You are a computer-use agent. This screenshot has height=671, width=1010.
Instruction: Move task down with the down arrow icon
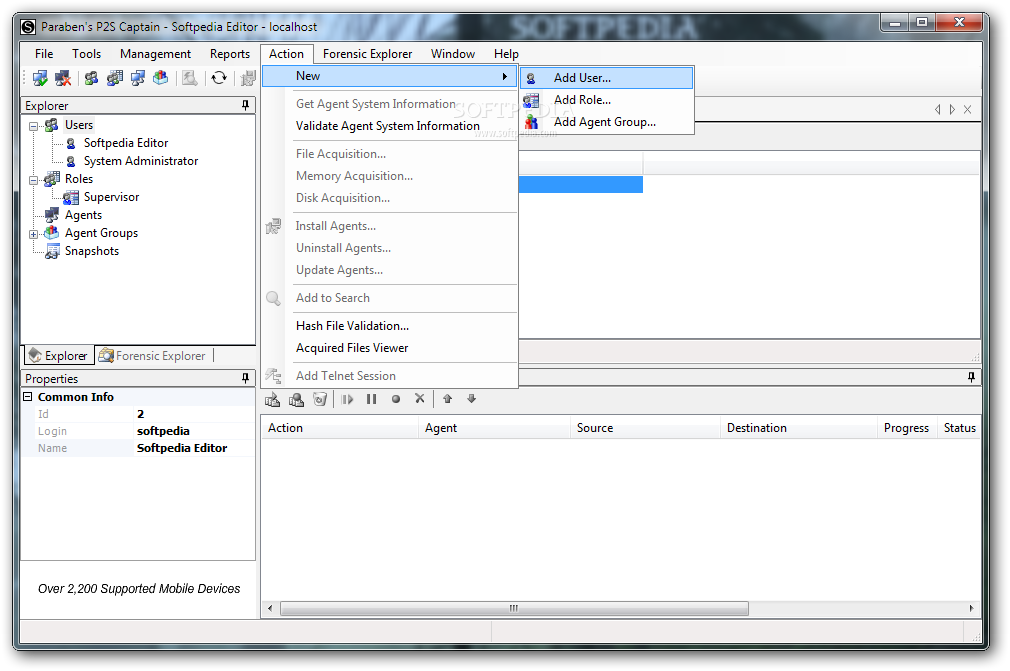point(472,399)
